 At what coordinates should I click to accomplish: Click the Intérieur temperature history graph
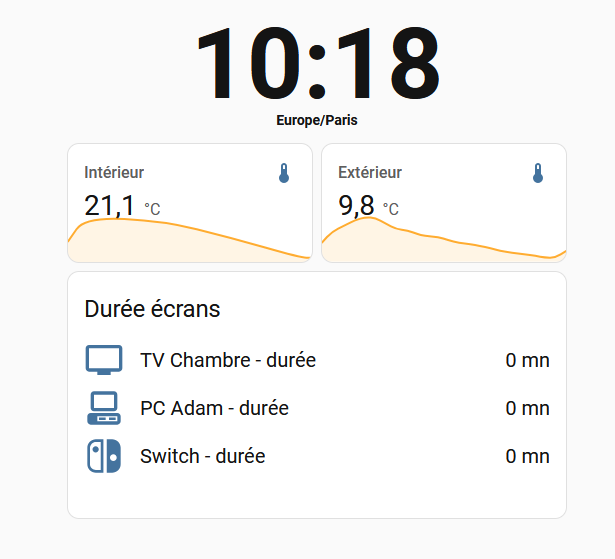(190, 242)
